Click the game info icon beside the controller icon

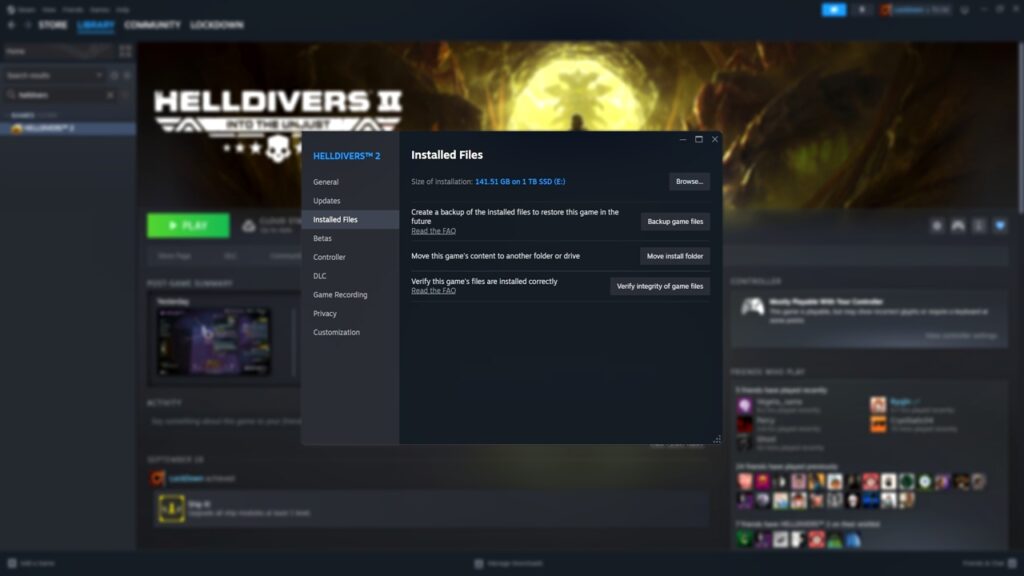[978, 225]
